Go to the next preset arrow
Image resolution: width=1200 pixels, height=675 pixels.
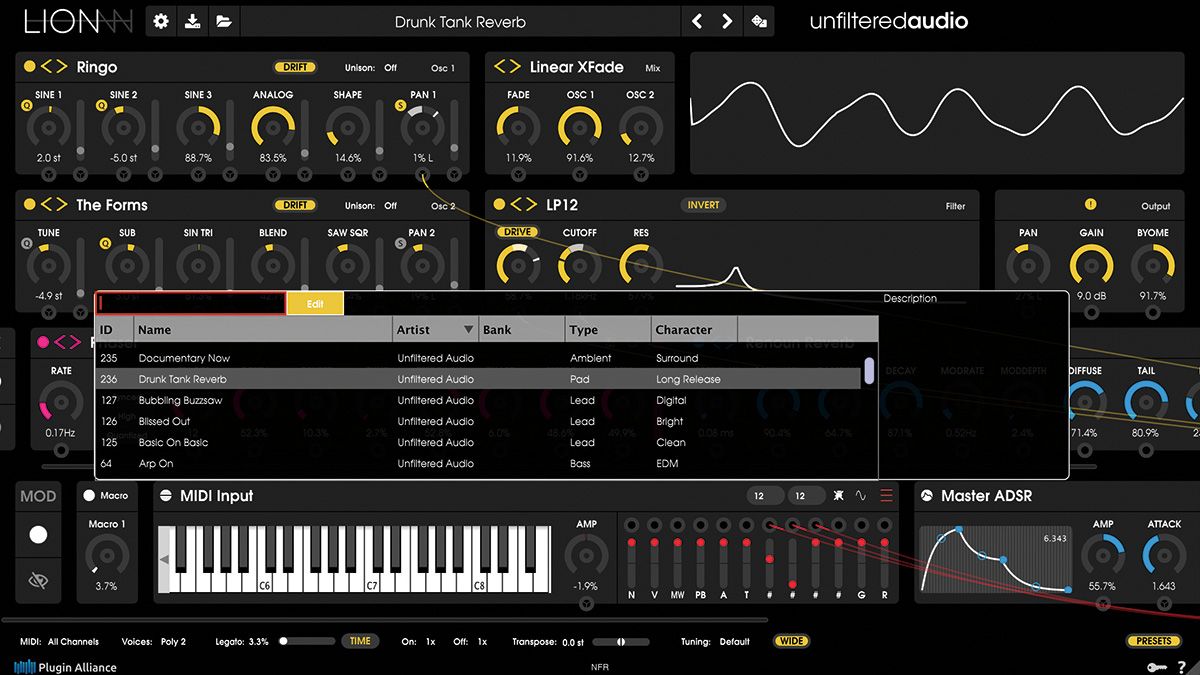[x=727, y=21]
